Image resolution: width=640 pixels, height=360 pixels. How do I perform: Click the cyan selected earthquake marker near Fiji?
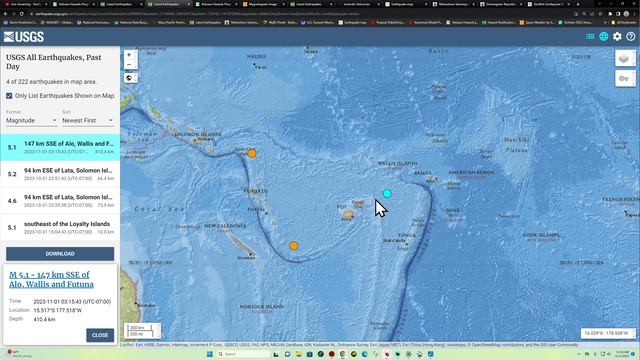387,193
